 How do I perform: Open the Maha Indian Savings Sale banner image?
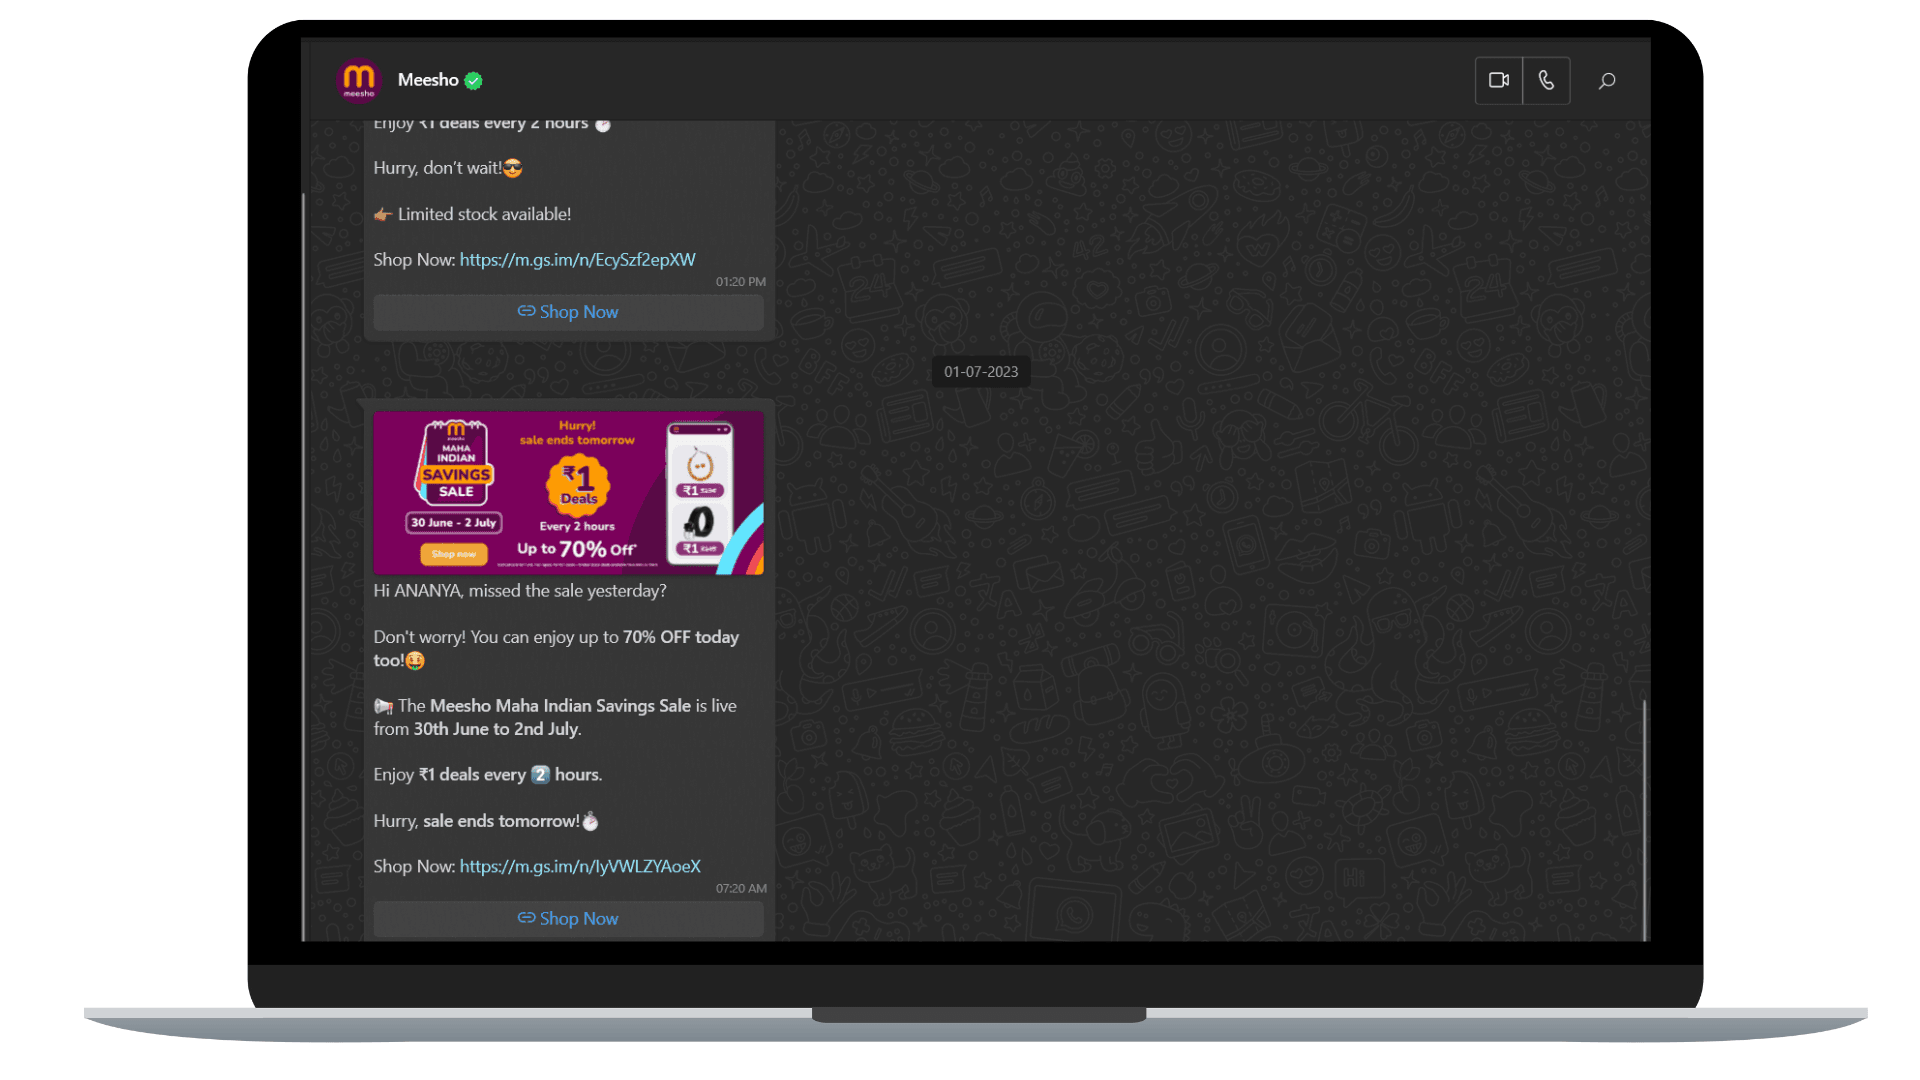(568, 493)
